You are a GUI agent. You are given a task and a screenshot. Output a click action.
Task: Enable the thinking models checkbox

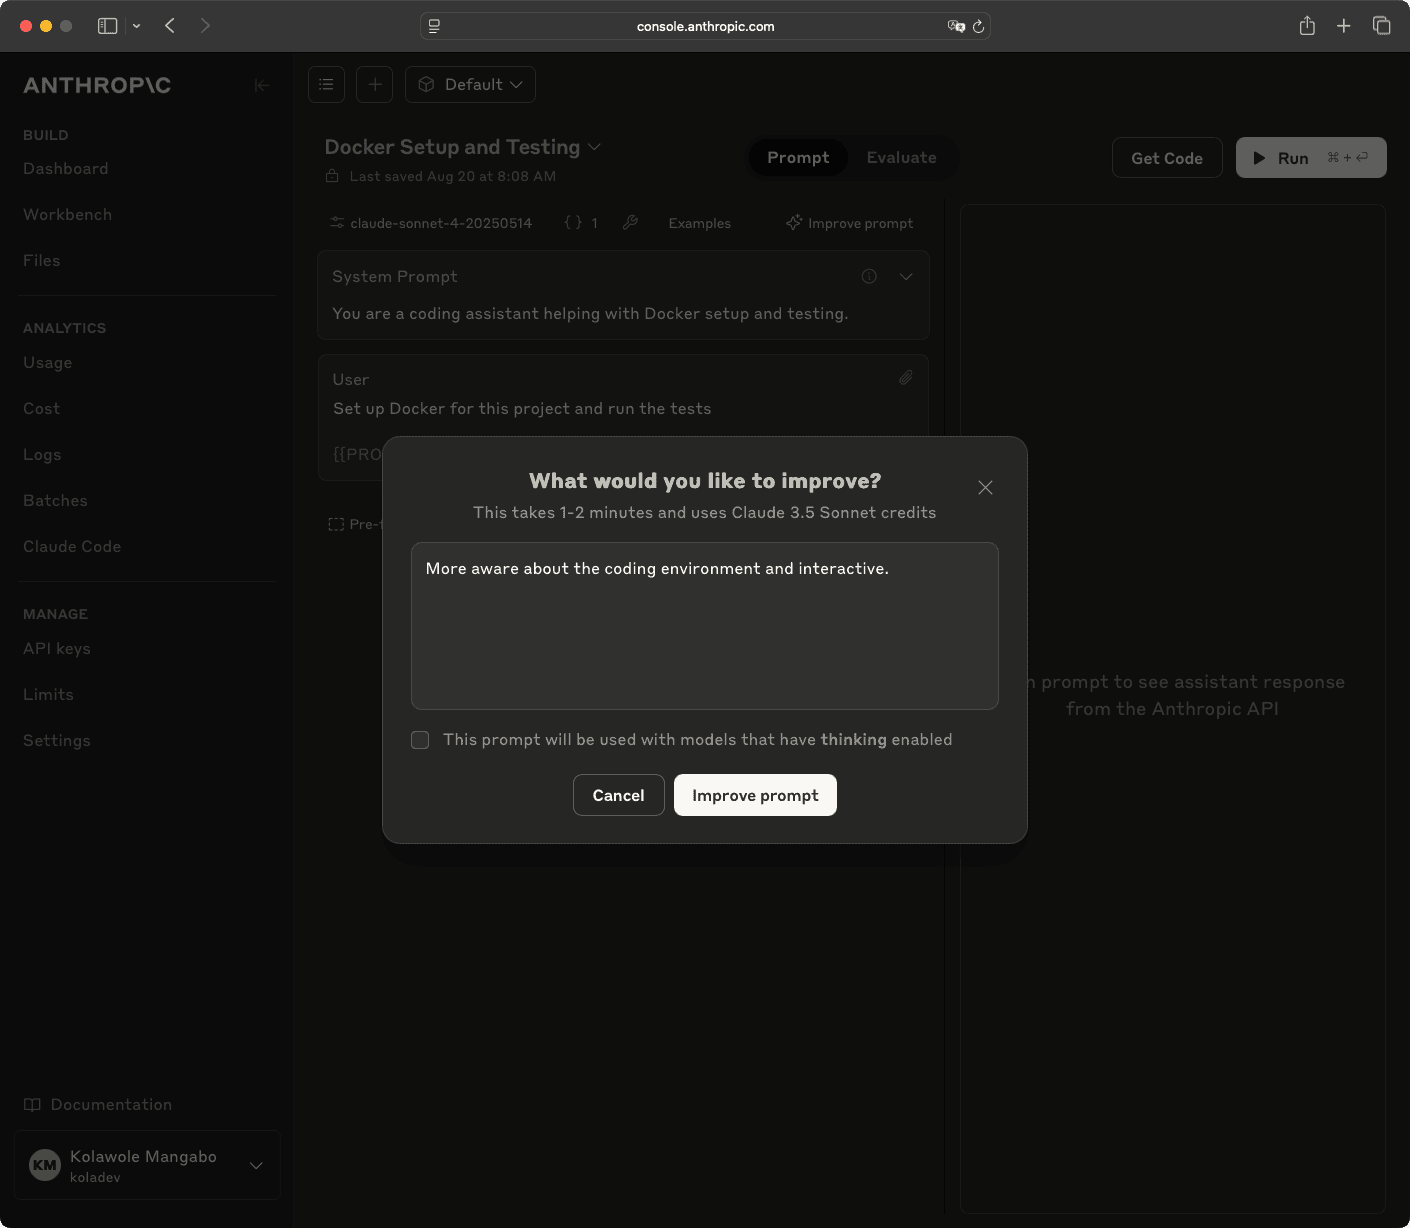pyautogui.click(x=420, y=740)
